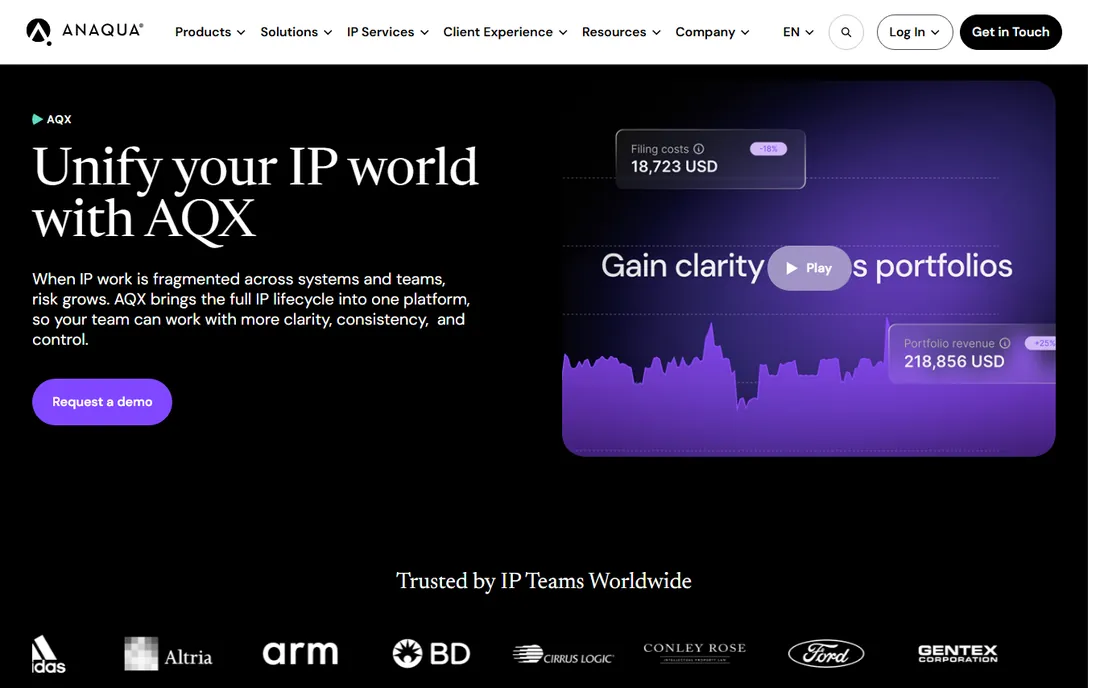1100x688 pixels.
Task: Click the adidas logo
Action: coord(48,654)
